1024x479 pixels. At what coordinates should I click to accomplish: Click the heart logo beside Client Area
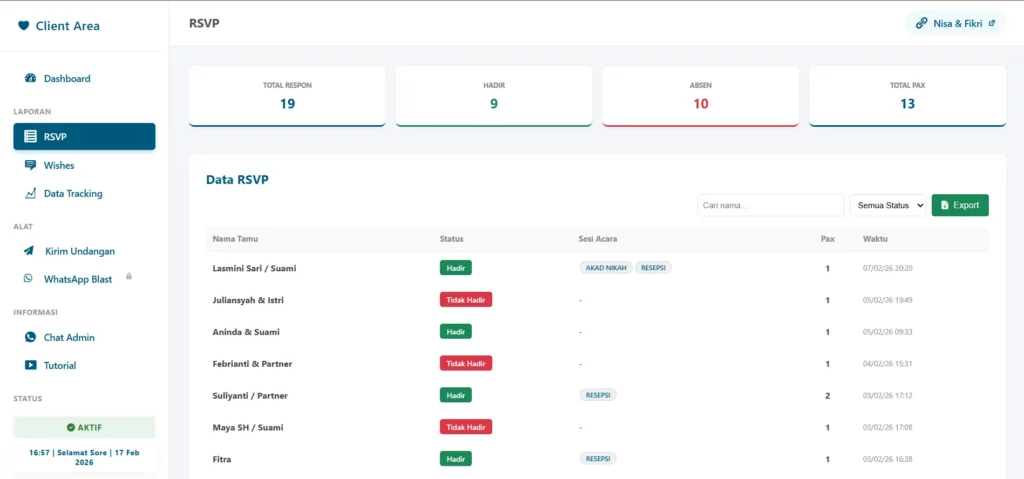(x=24, y=26)
